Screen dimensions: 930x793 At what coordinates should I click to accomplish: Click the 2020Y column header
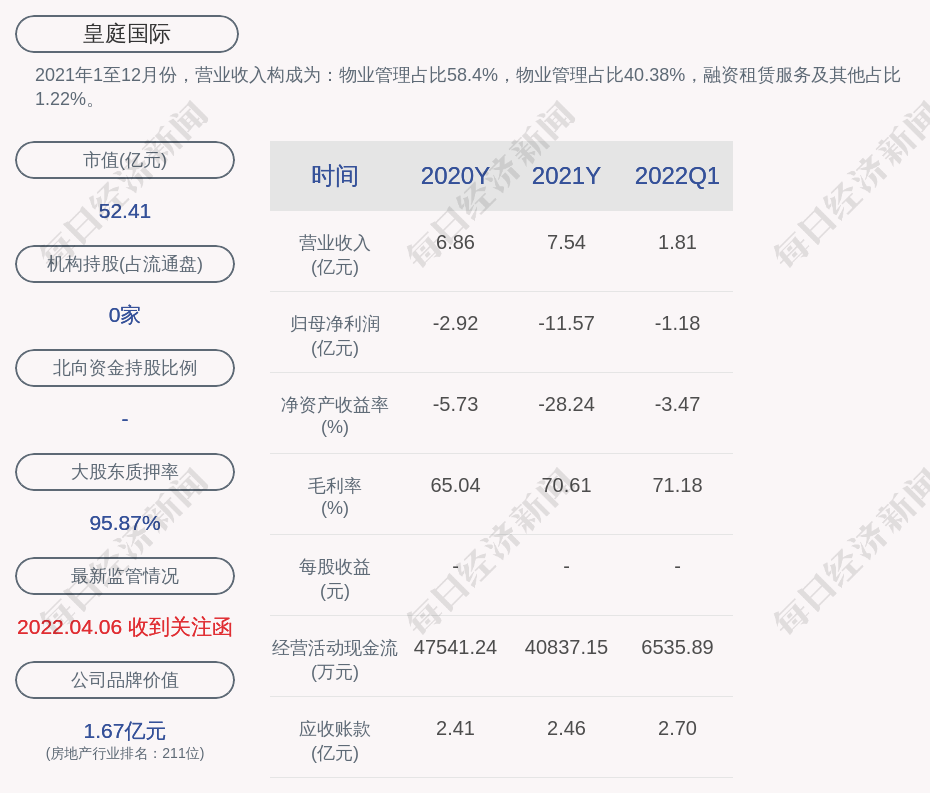[x=455, y=176]
